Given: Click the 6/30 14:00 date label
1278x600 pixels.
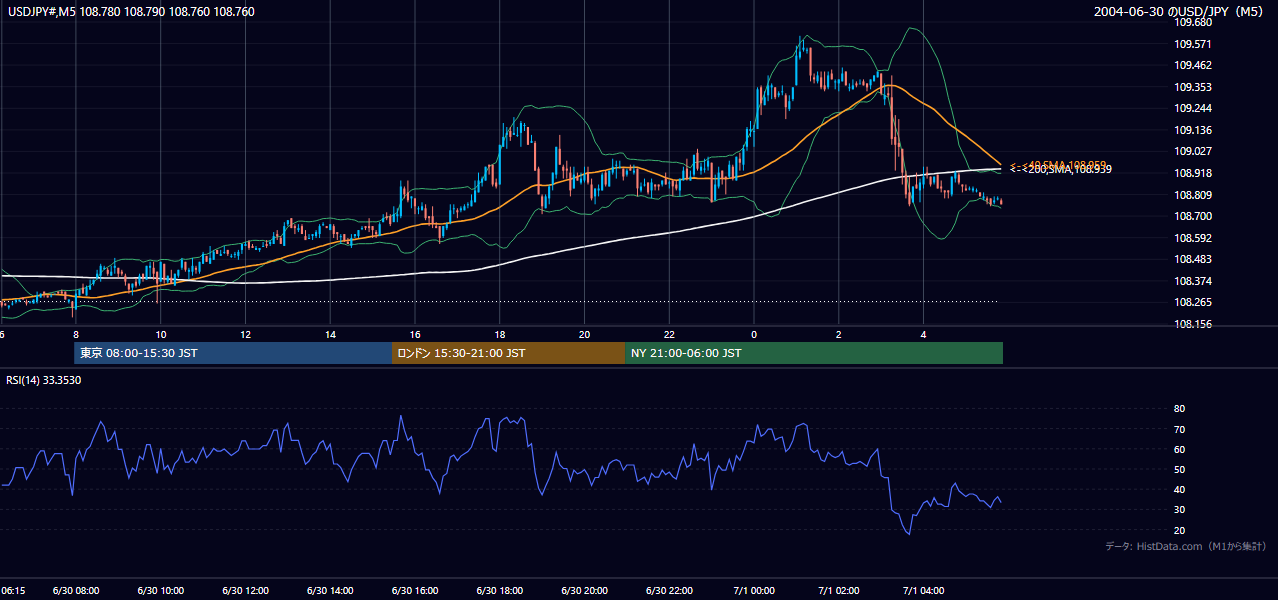Looking at the screenshot, I should (x=331, y=591).
